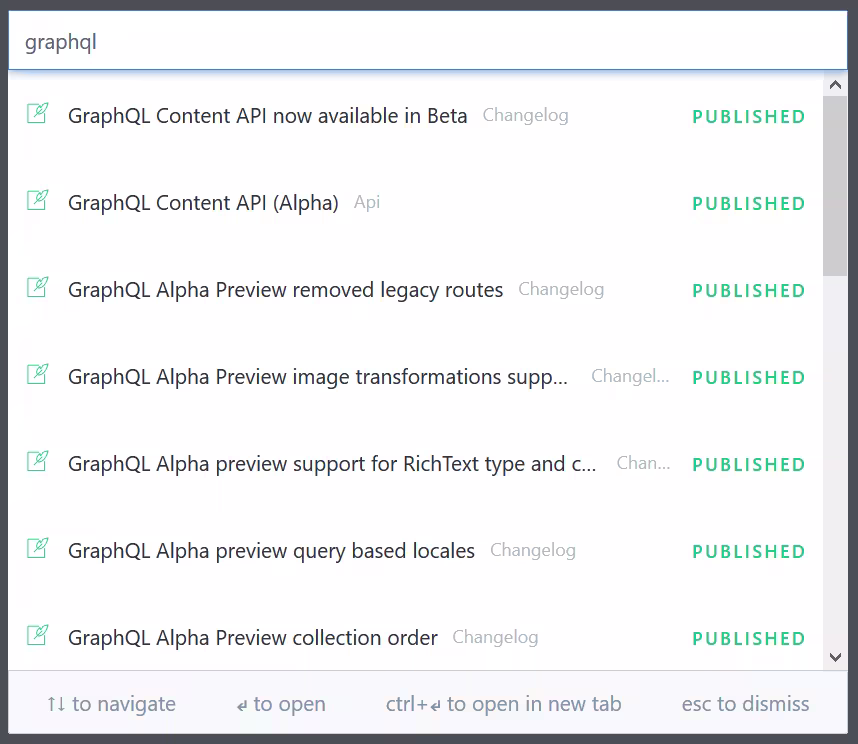Click 'Changelog' label next to 'available in Beta'

(x=525, y=115)
